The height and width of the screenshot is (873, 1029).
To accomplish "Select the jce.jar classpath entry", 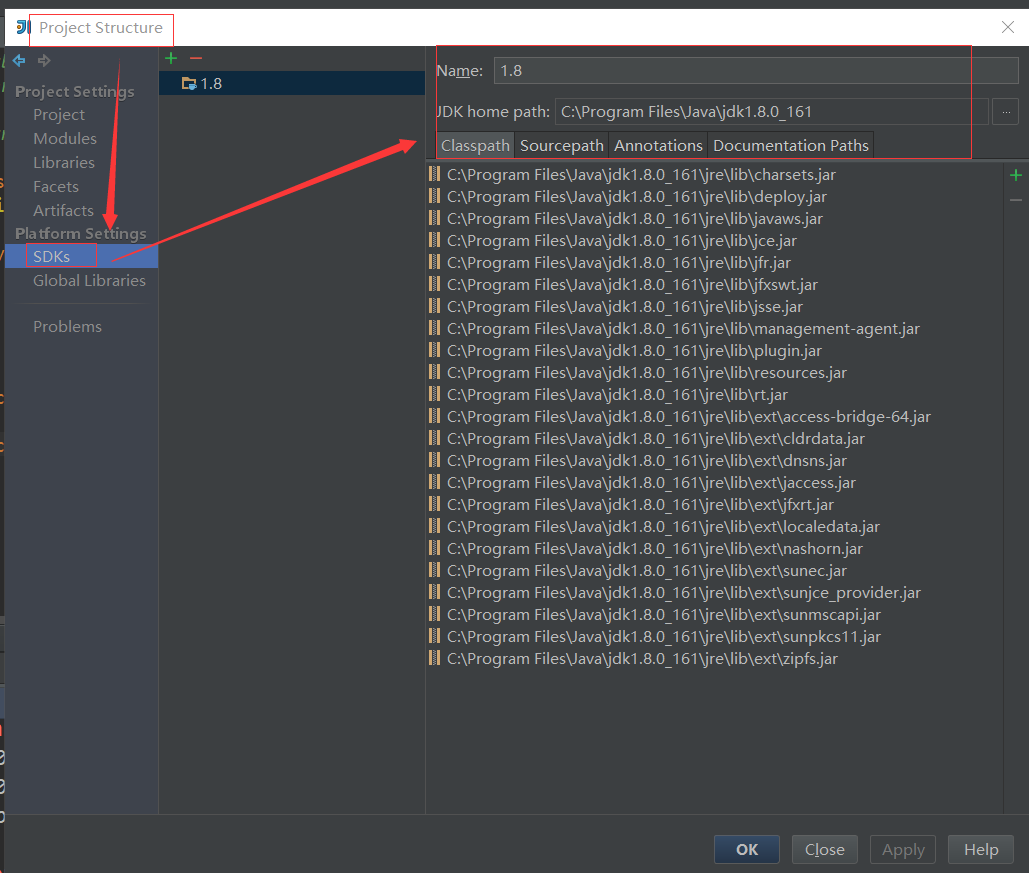I will pos(621,241).
